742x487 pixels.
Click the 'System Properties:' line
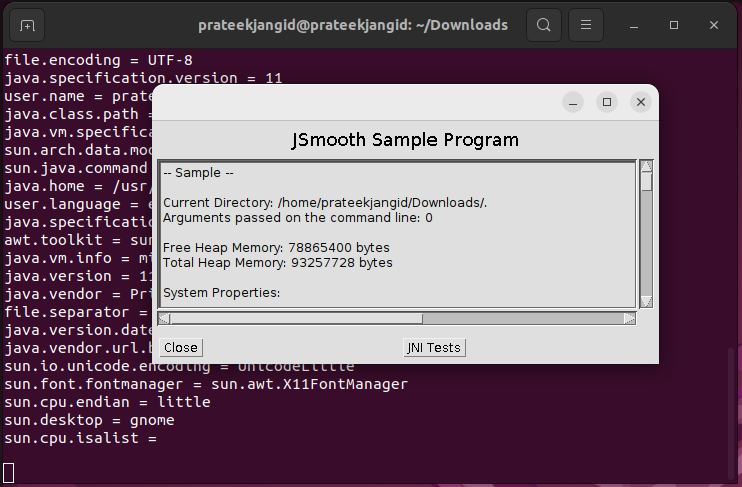pos(221,292)
